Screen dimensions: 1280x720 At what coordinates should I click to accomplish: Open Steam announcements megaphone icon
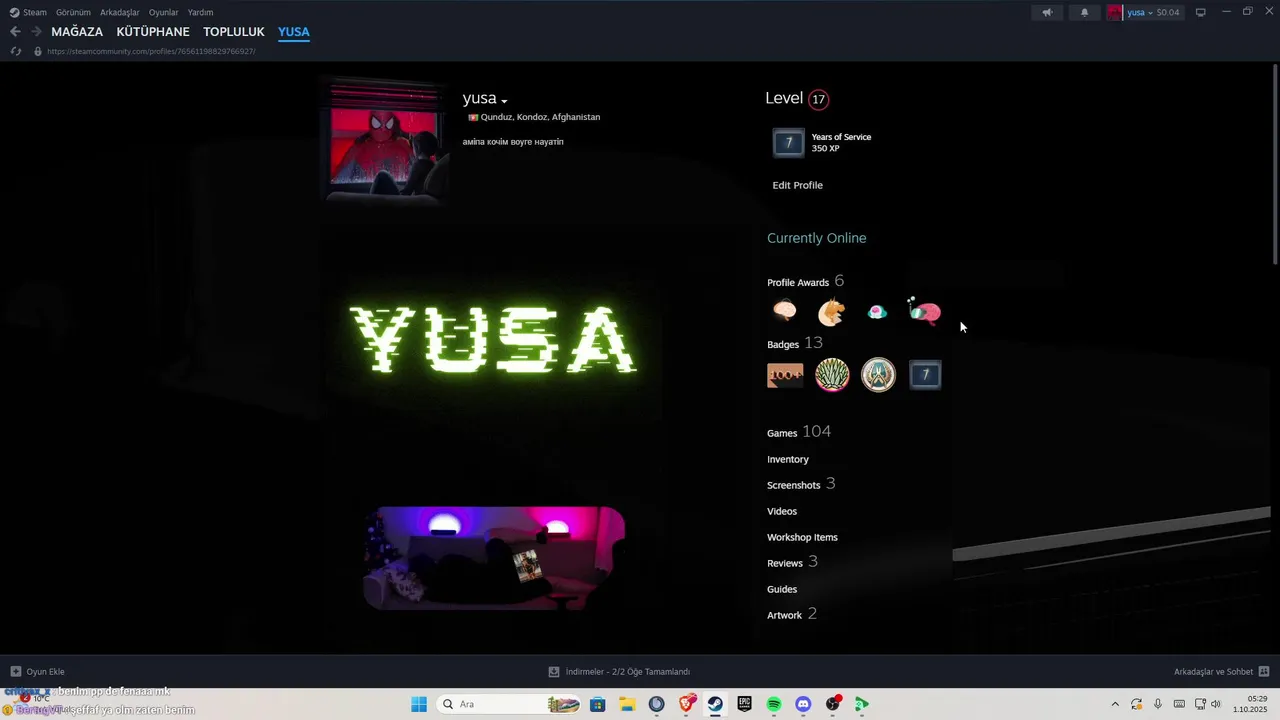point(1047,12)
